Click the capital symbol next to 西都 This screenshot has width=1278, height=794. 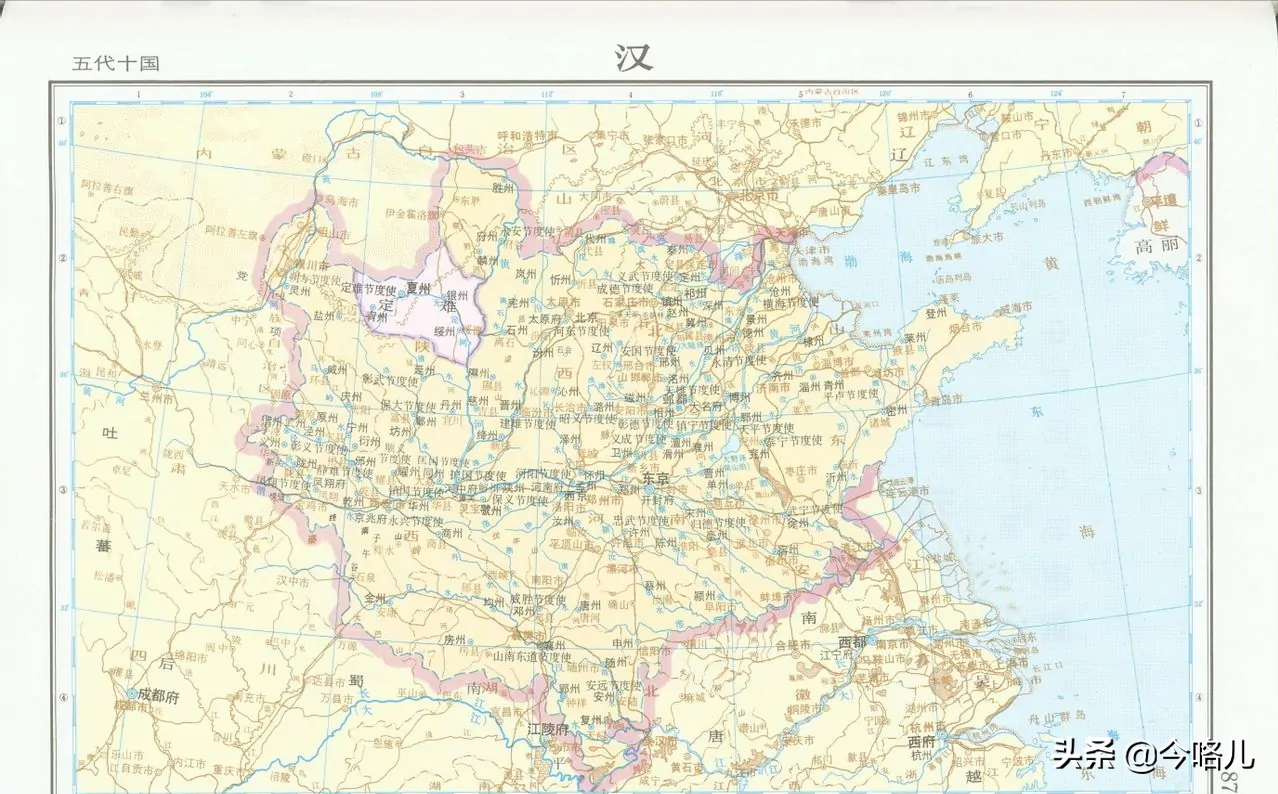coord(872,640)
